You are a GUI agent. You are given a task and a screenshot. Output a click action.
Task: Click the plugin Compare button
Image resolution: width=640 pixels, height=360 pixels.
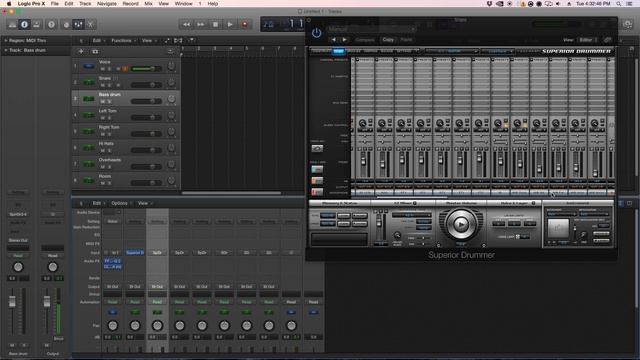(x=364, y=40)
